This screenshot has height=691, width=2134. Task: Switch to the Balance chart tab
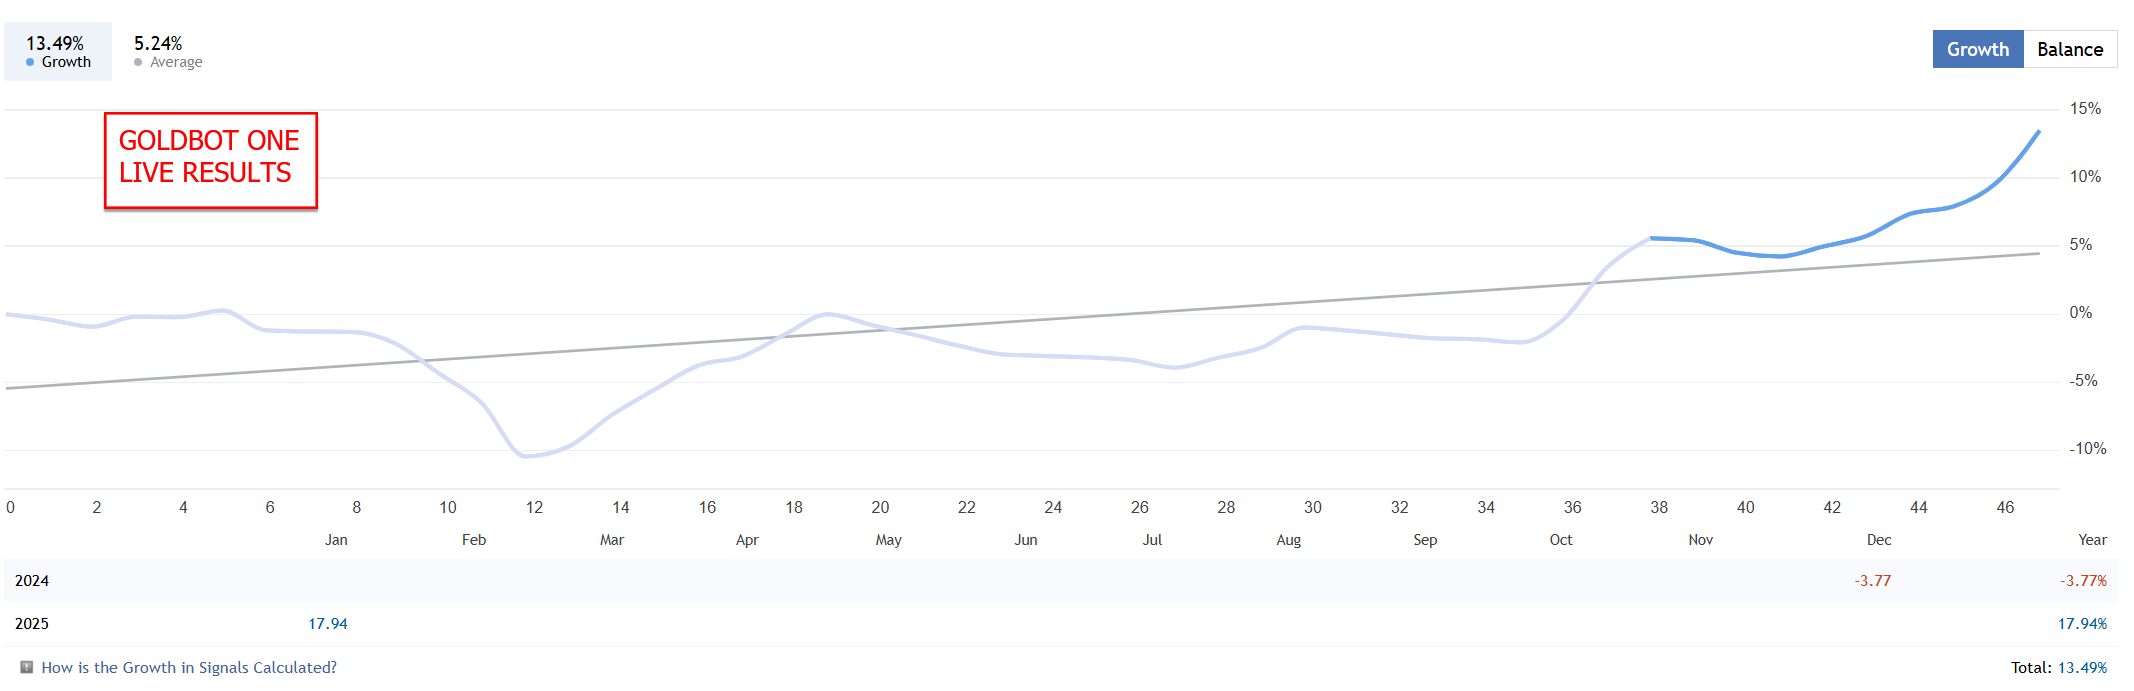[x=2069, y=49]
